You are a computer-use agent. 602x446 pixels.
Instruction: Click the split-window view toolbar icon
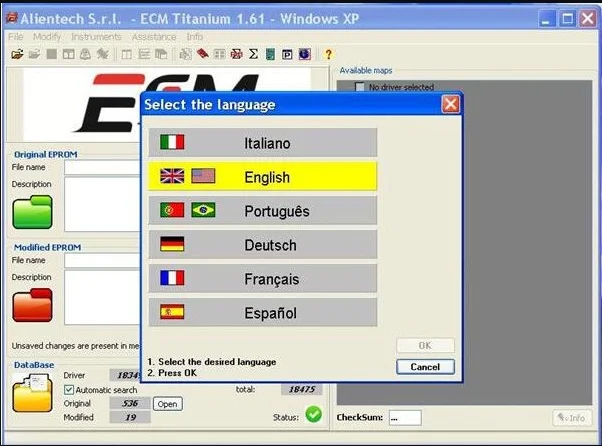point(126,54)
